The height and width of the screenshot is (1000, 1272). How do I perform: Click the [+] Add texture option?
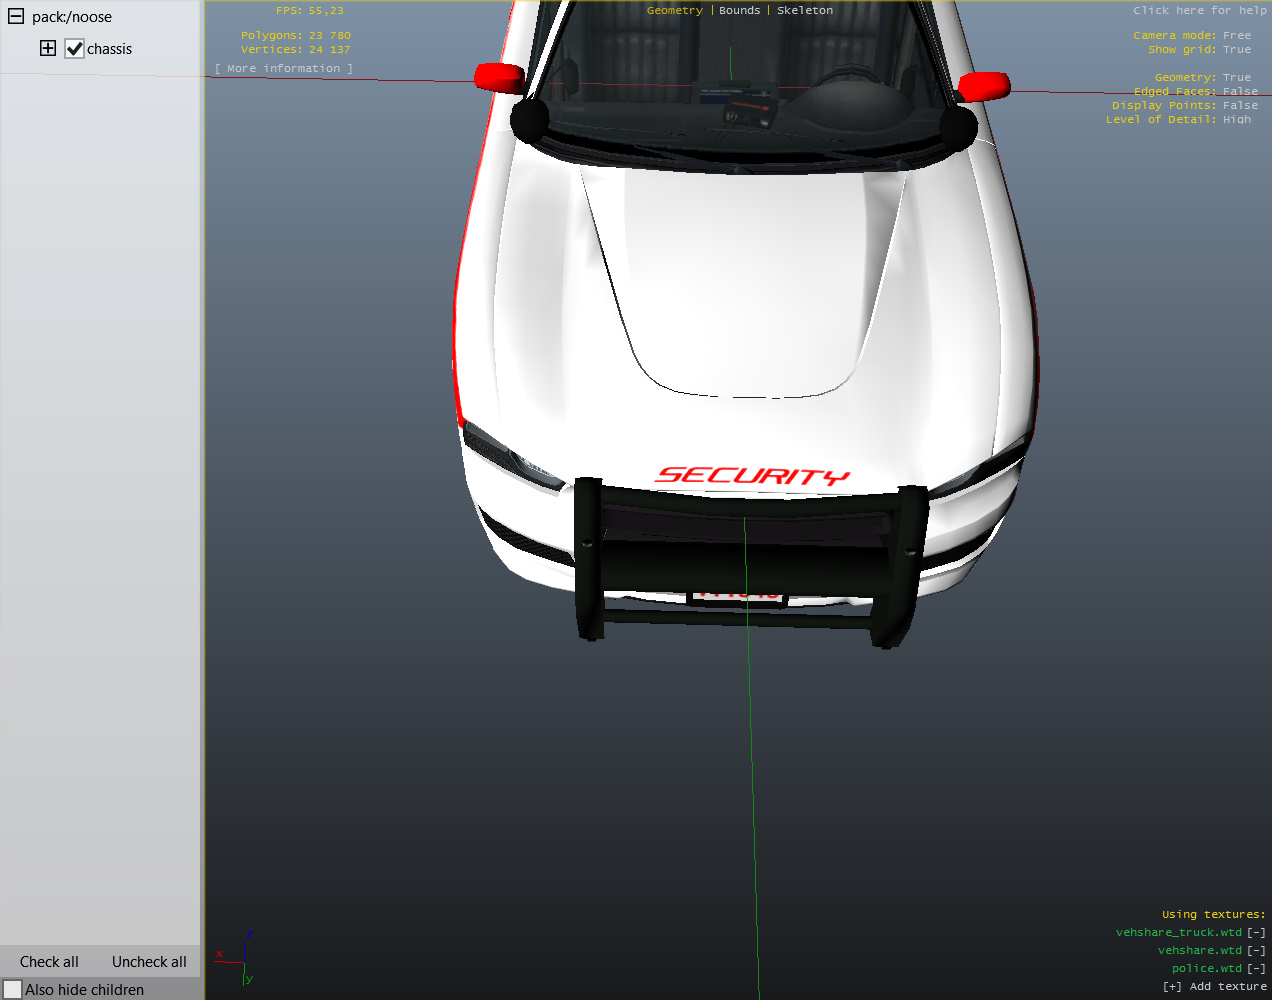click(1214, 986)
